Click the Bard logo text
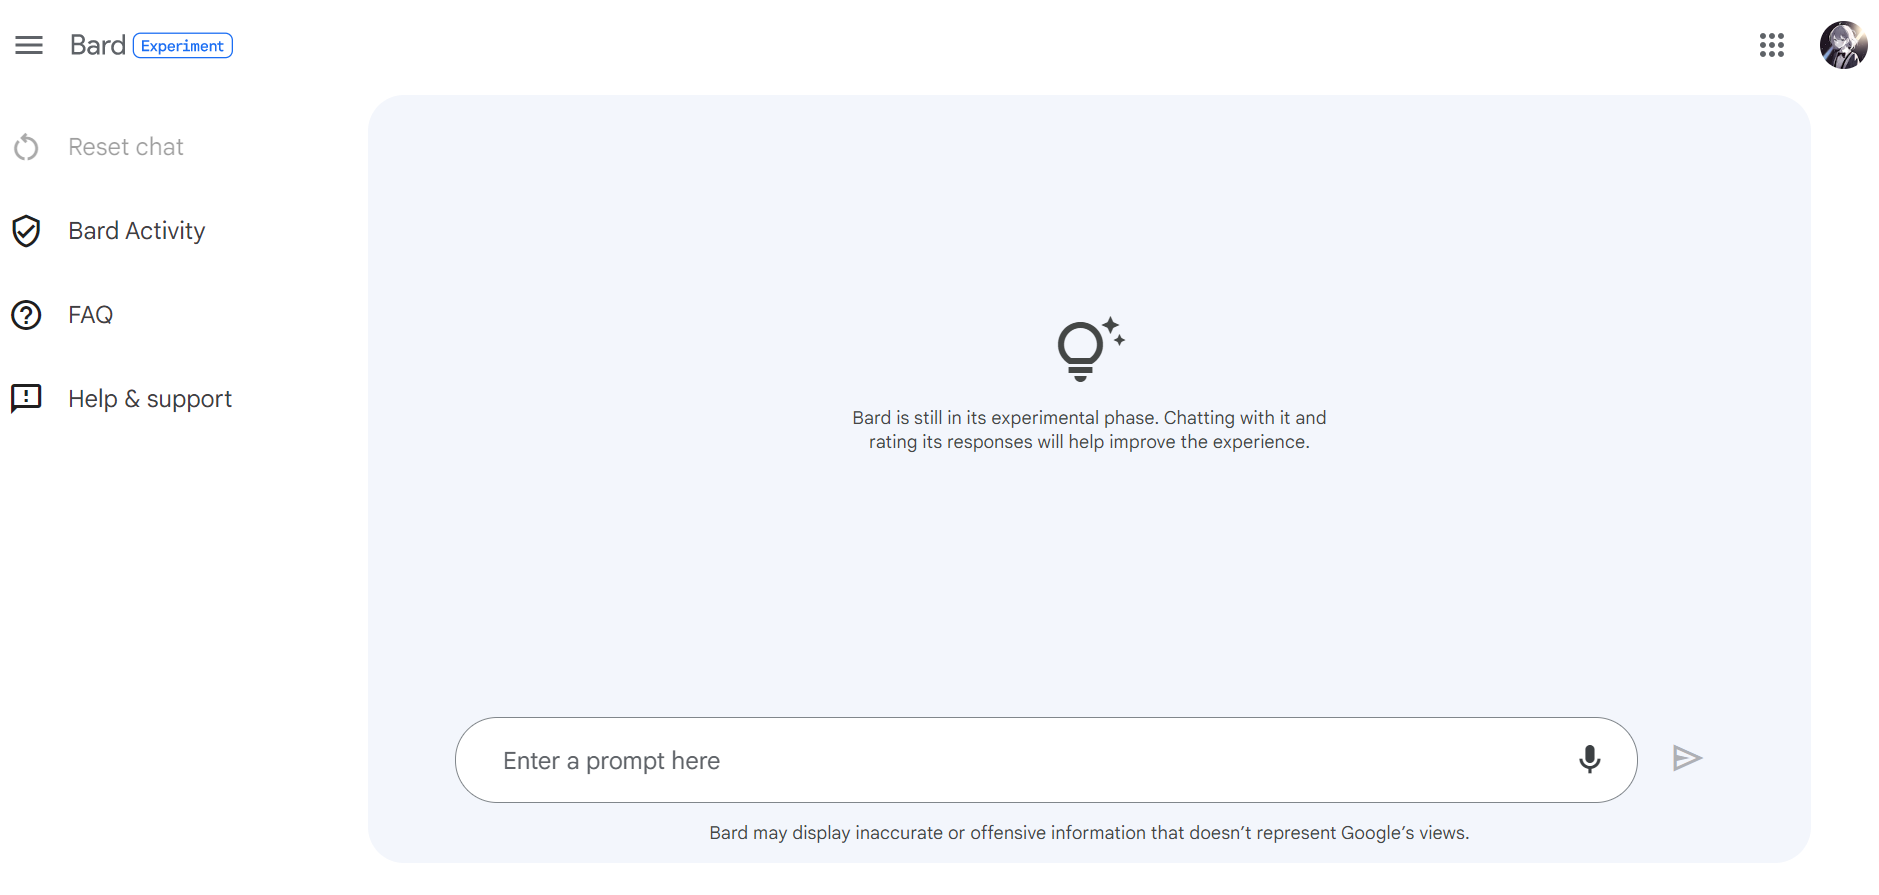Viewport: 1879px width, 895px height. tap(98, 45)
